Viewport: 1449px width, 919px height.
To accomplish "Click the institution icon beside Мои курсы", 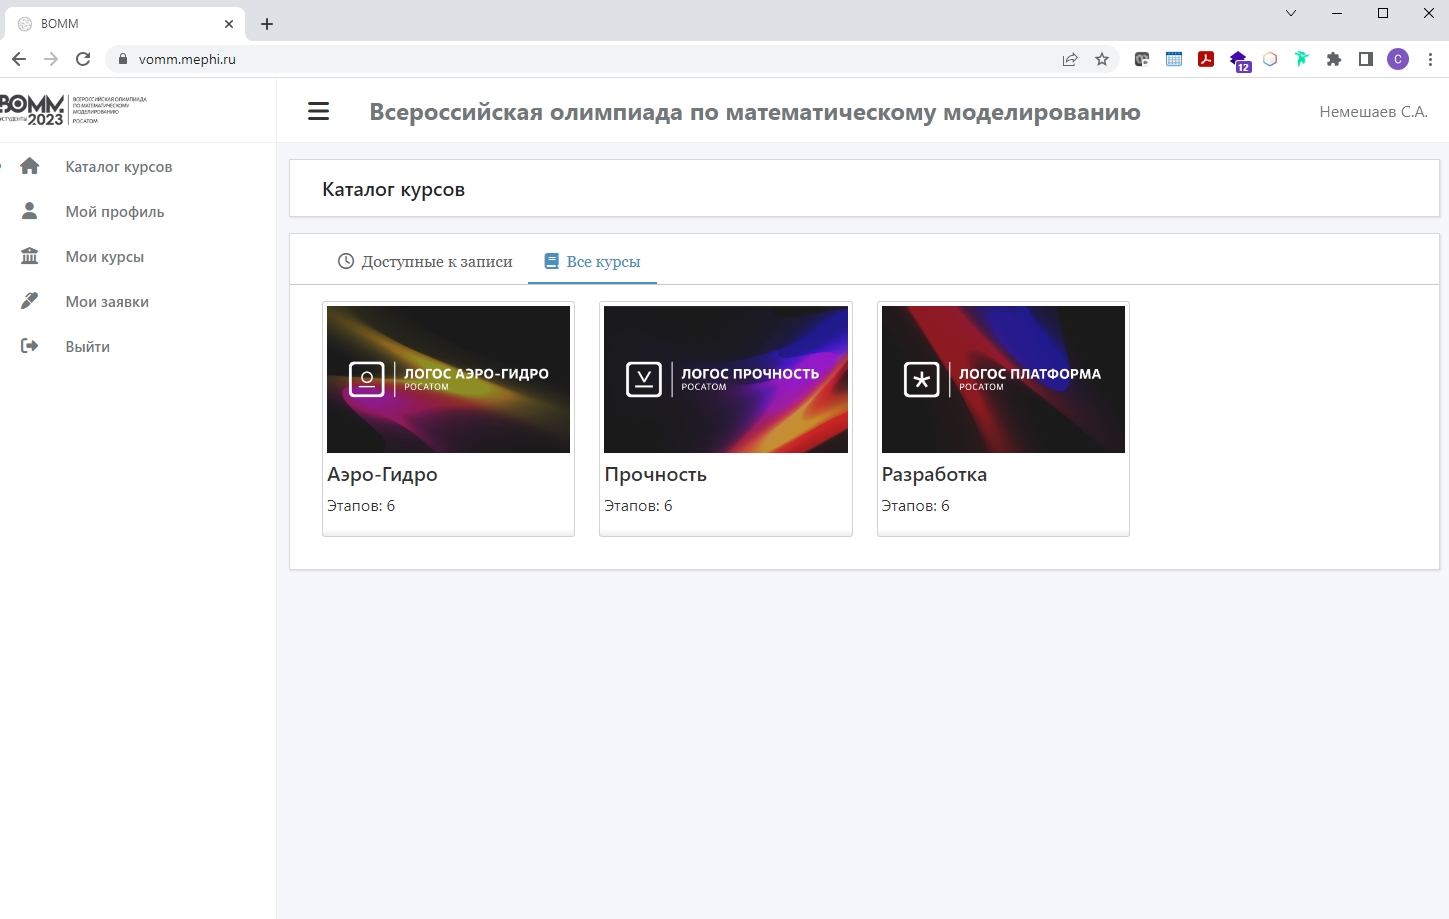I will [30, 256].
